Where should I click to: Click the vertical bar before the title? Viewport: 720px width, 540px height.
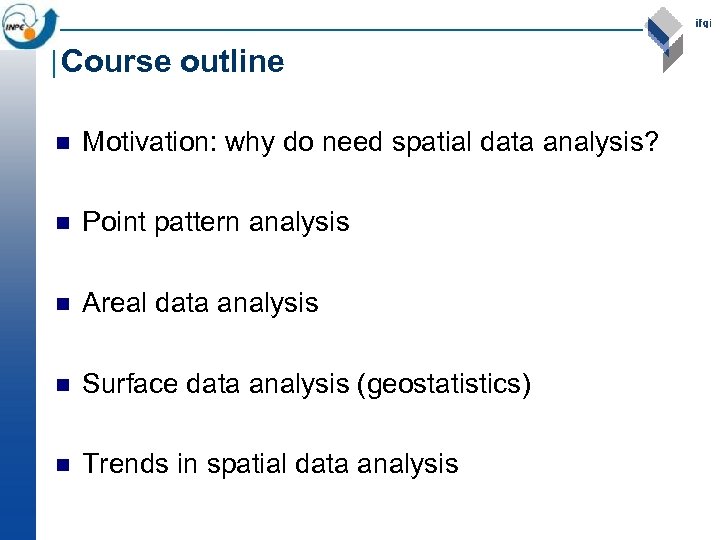pos(54,63)
